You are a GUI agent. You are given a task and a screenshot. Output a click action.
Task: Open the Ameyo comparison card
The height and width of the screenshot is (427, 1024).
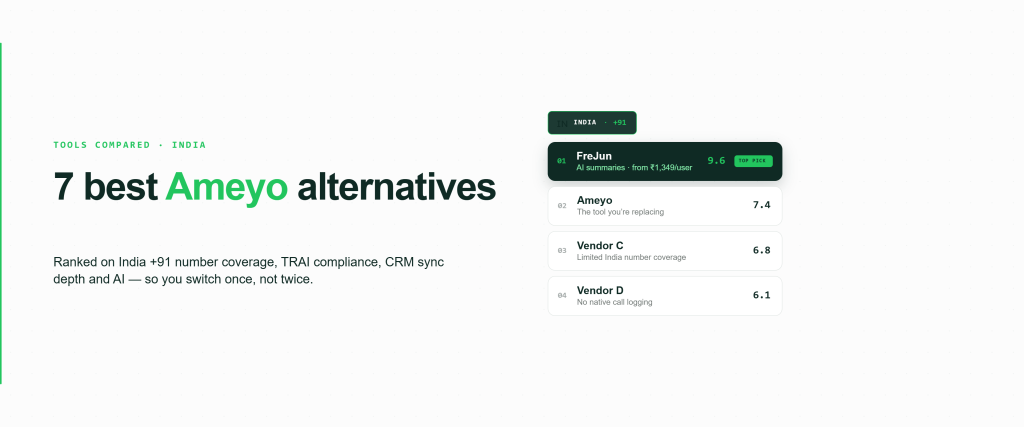(x=665, y=206)
